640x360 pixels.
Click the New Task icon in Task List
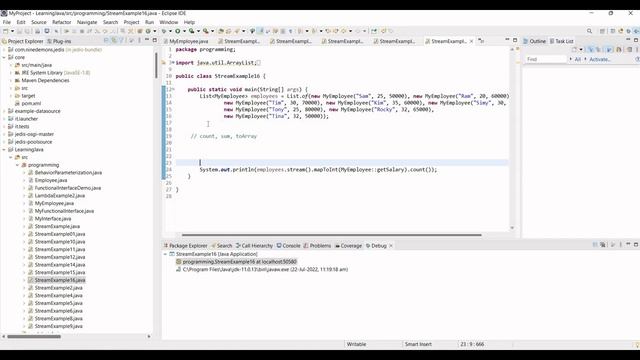(x=575, y=50)
